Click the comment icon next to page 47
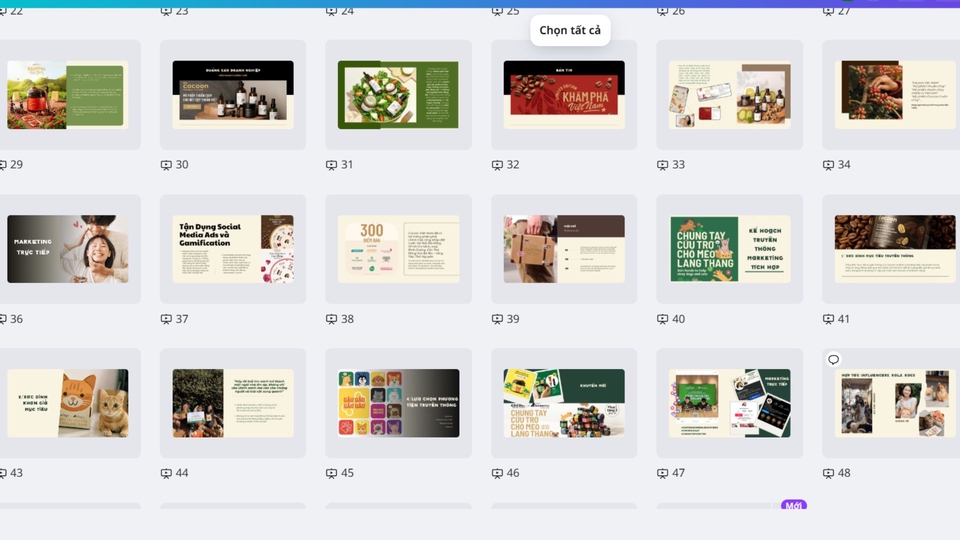Viewport: 960px width, 540px height. [662, 473]
